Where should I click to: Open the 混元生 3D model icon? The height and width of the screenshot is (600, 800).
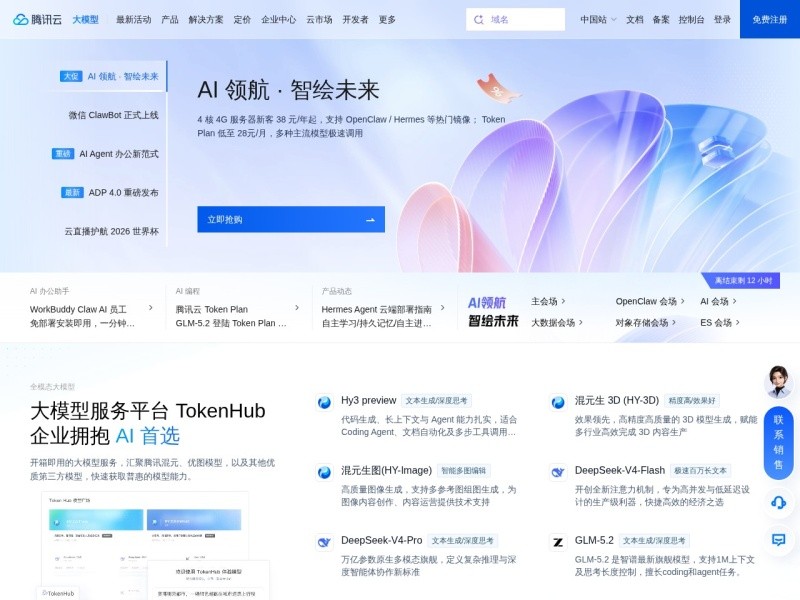coord(558,403)
